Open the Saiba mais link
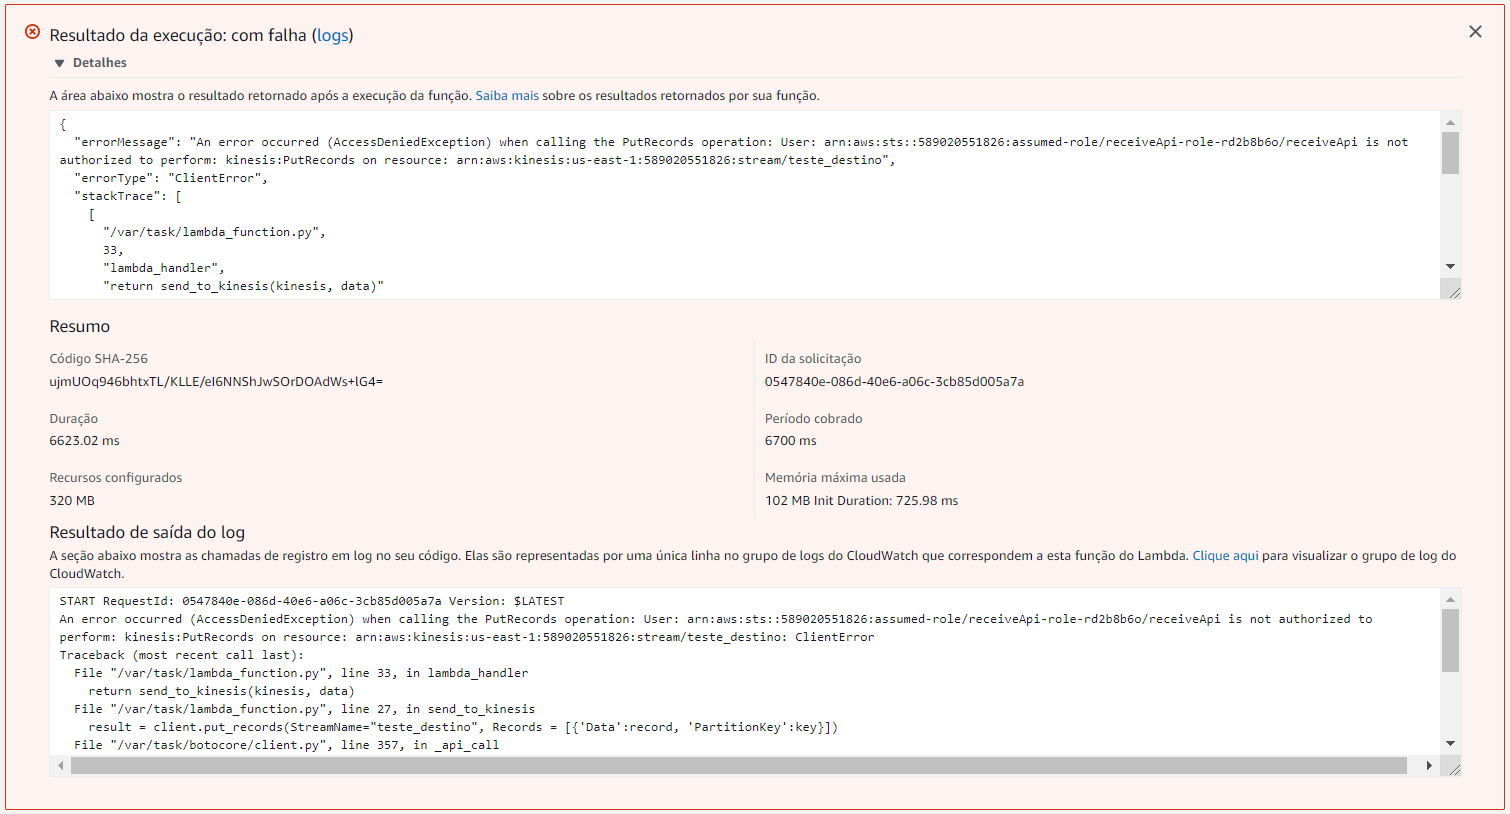Screen dimensions: 1510x814 [x=506, y=96]
